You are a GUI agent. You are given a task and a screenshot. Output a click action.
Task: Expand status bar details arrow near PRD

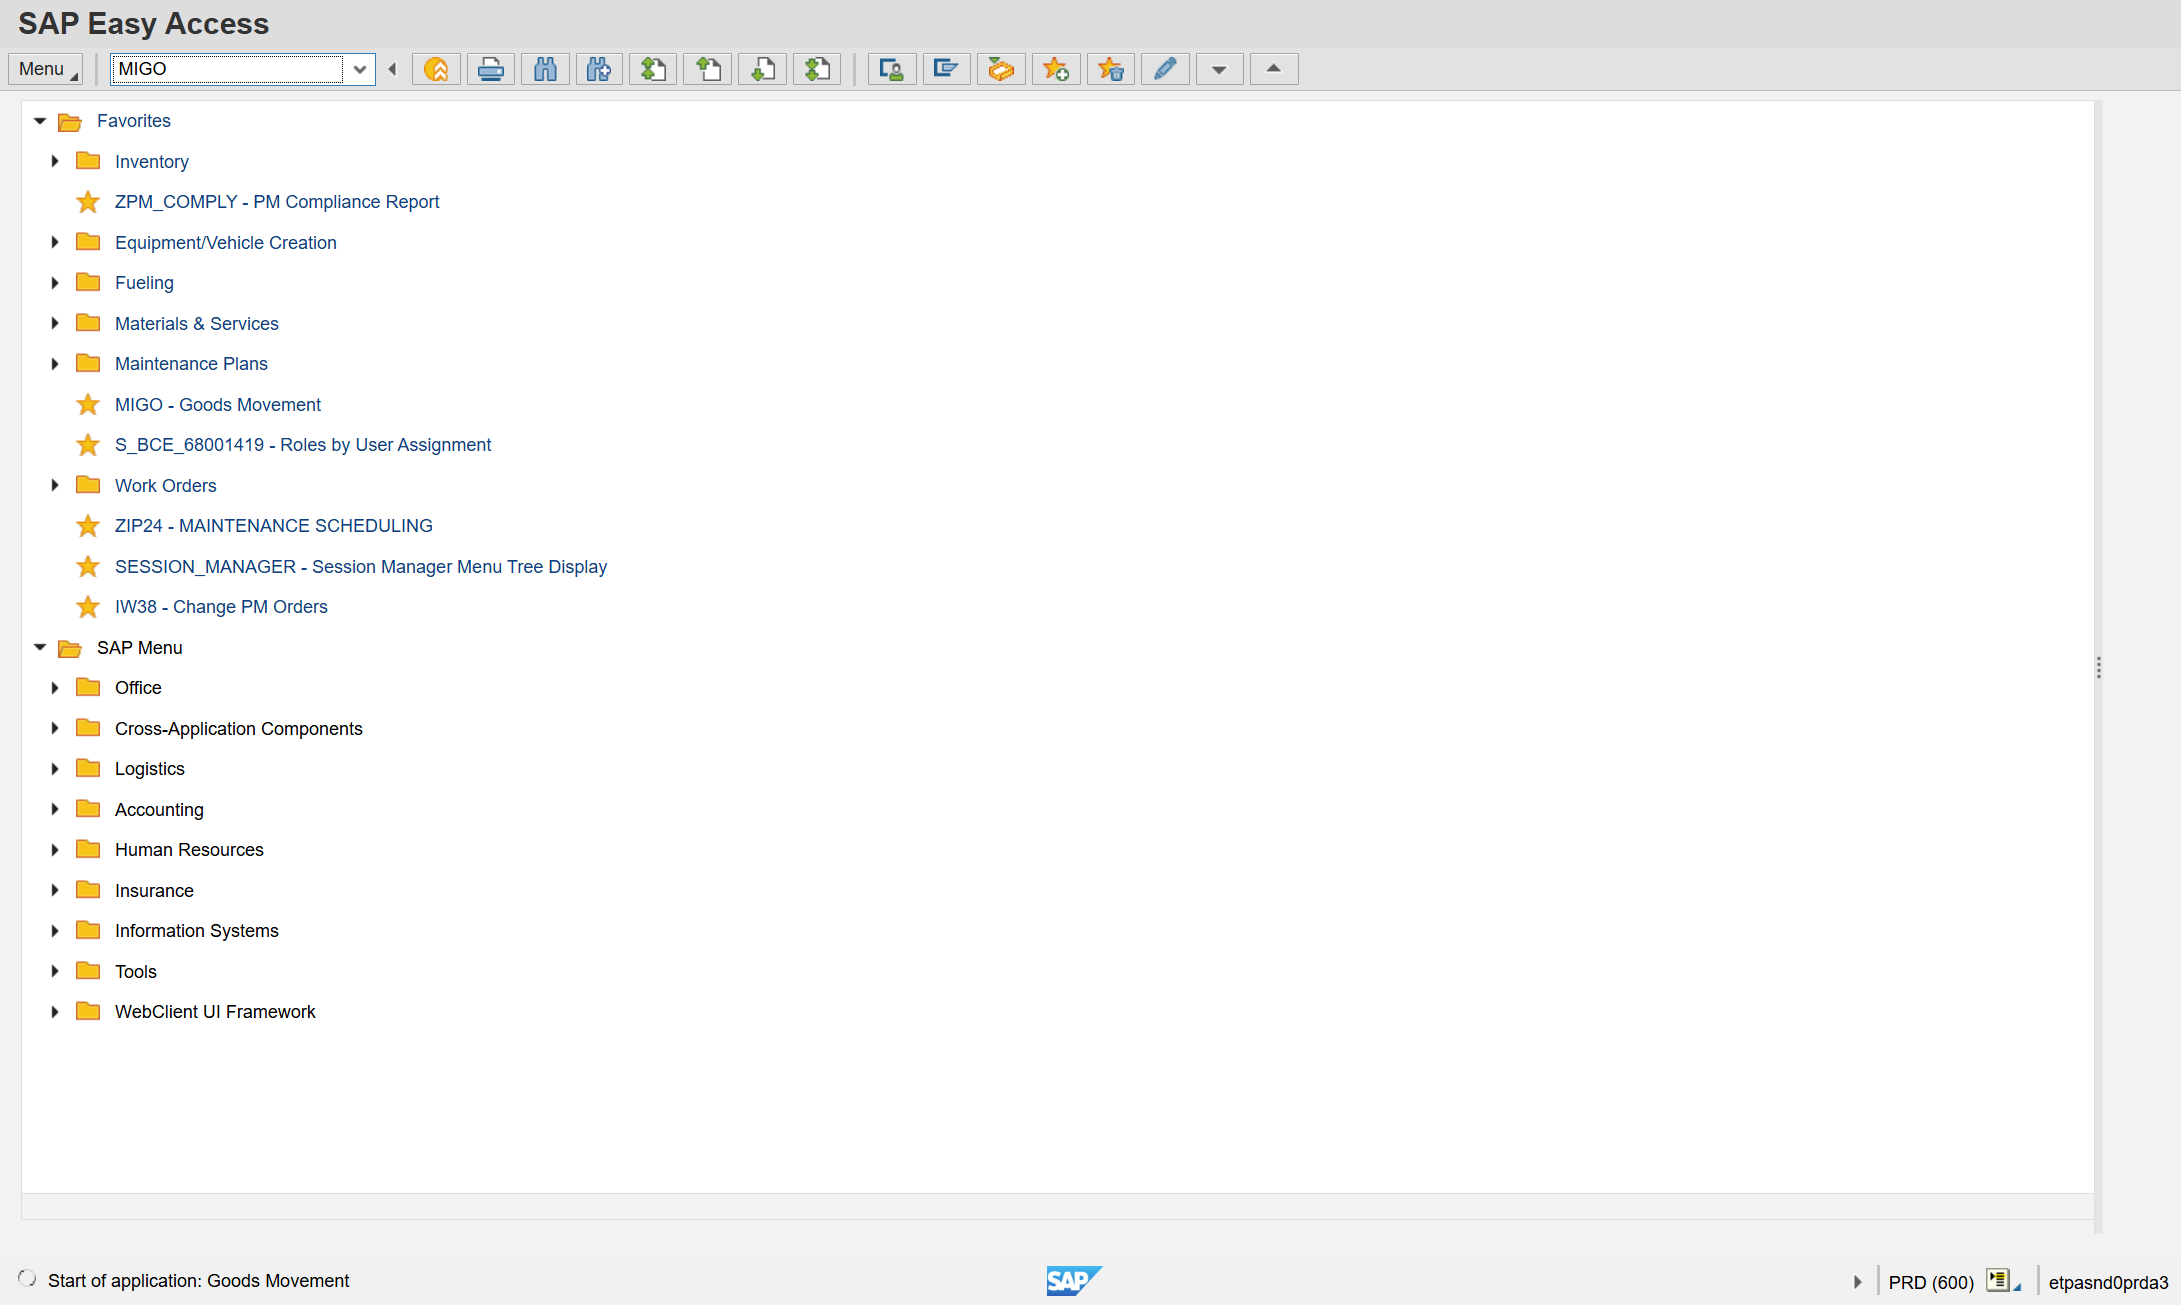pos(1858,1281)
